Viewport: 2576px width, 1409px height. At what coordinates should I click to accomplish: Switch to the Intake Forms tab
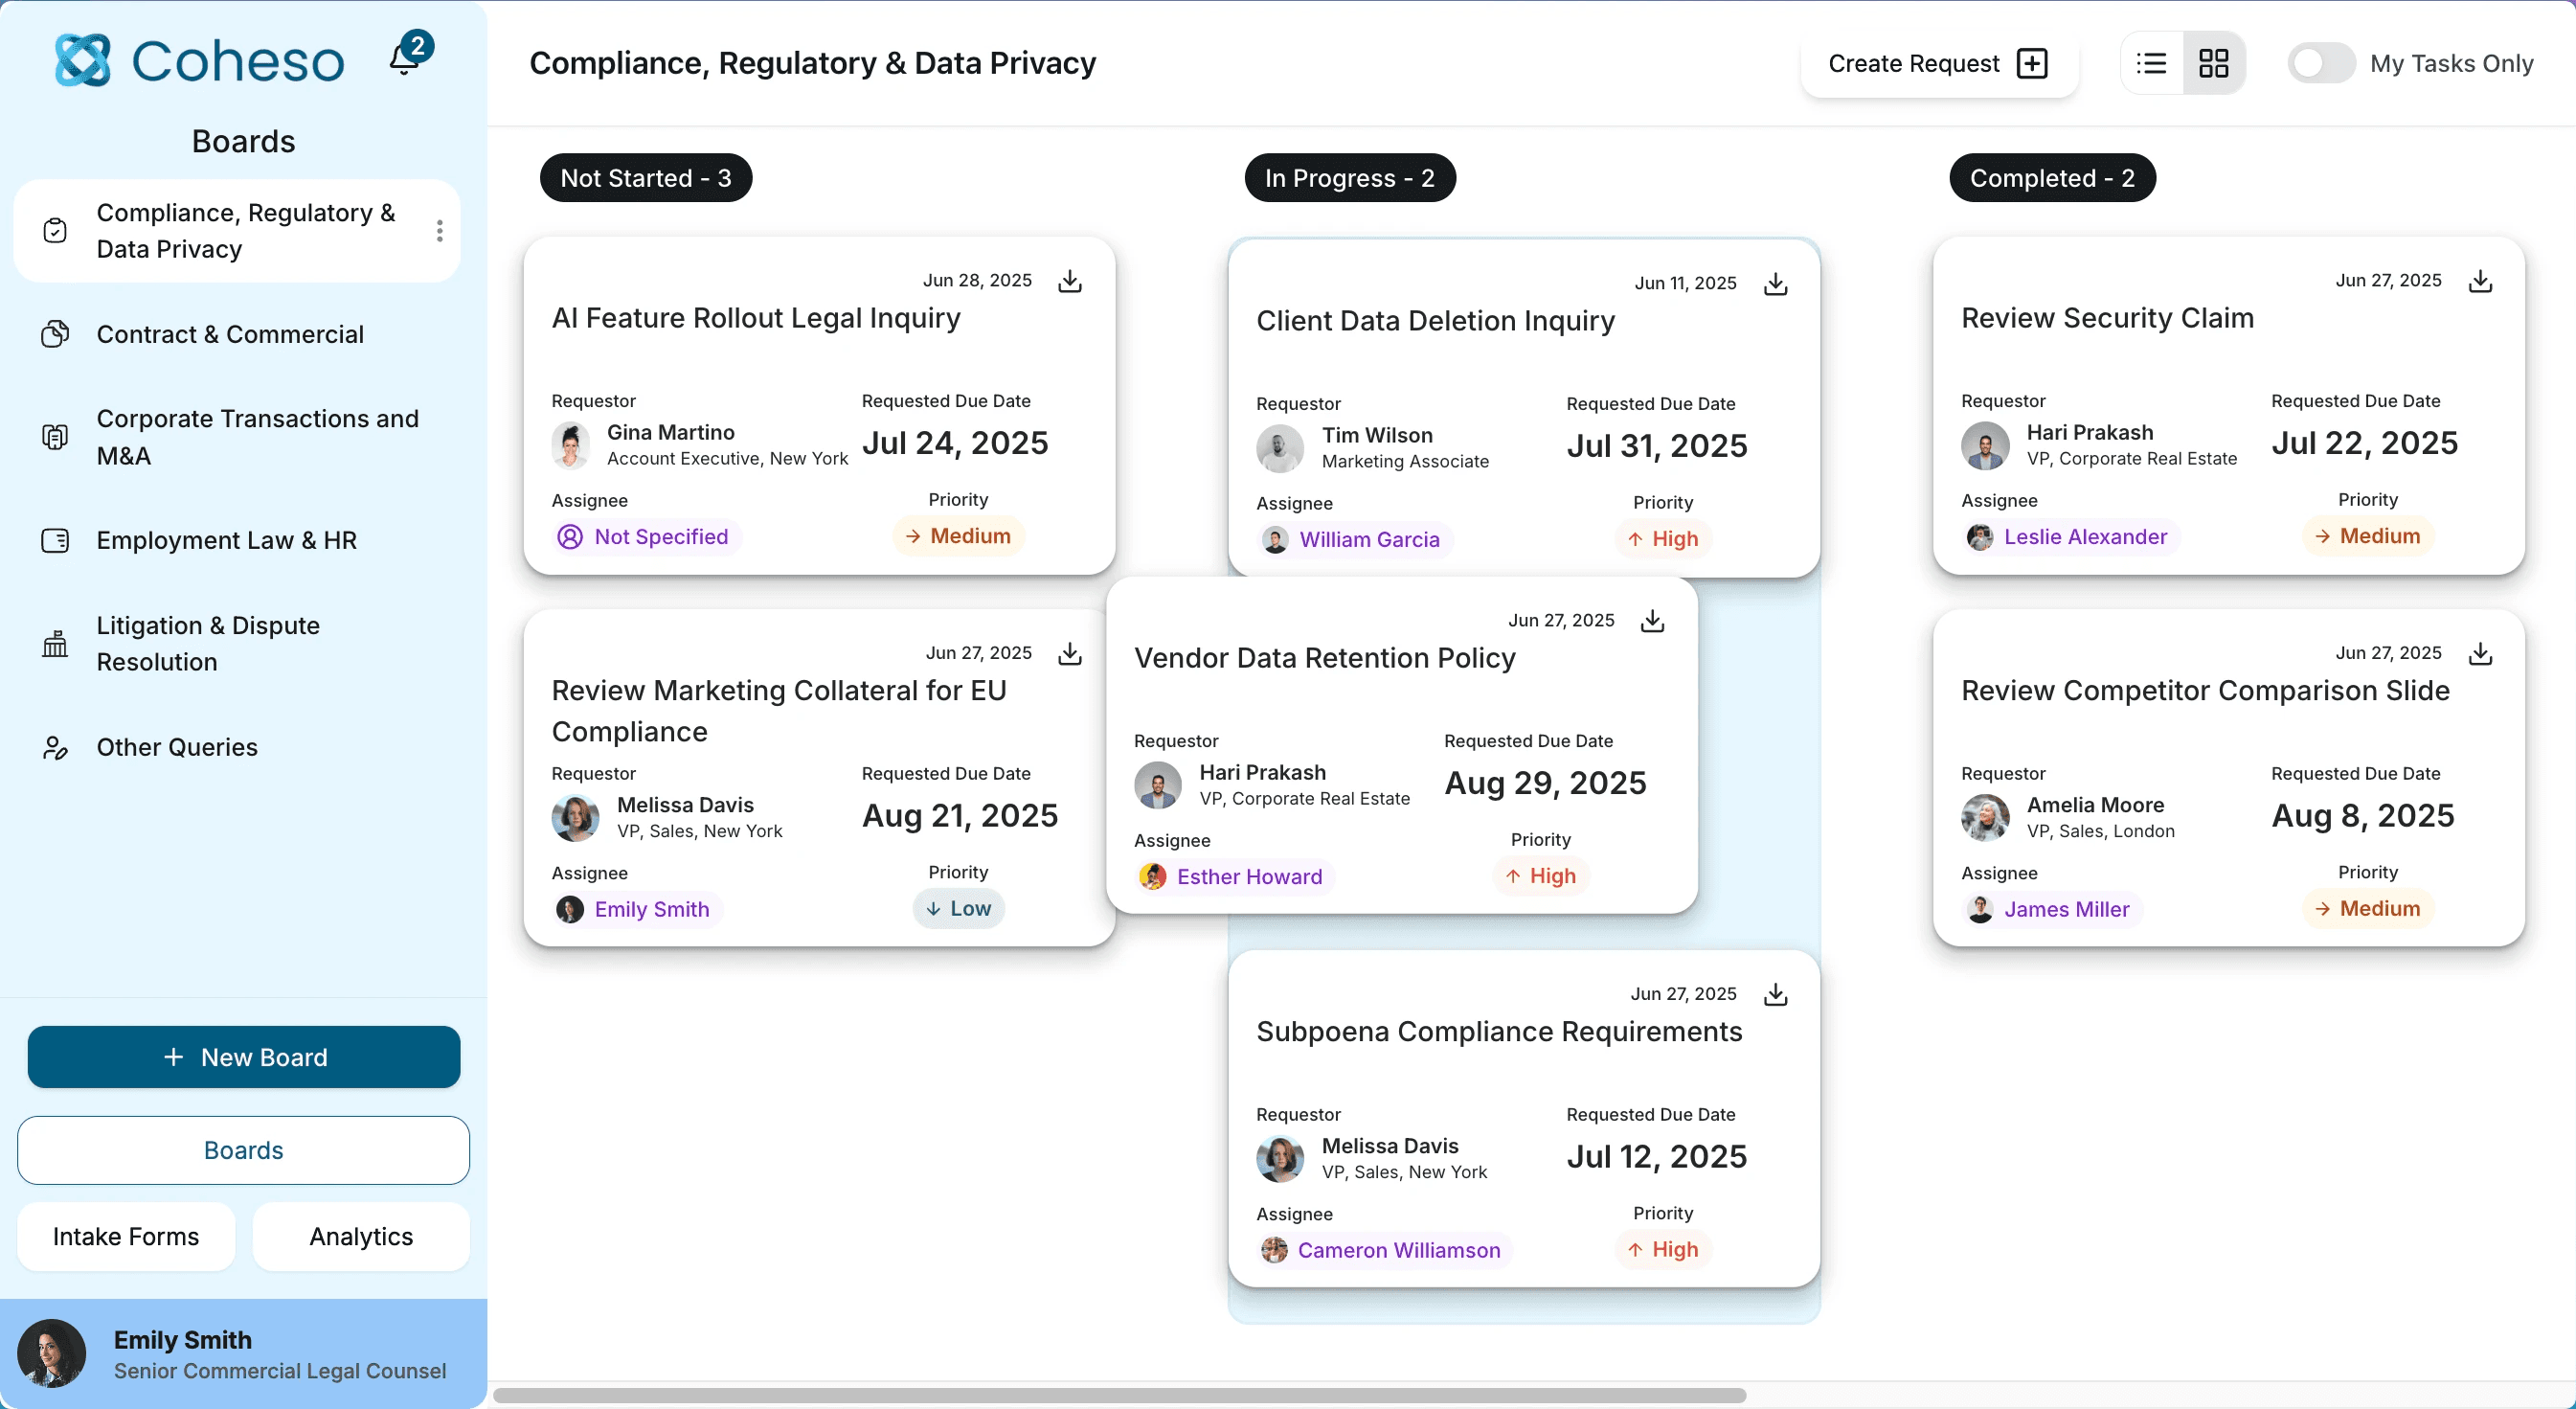coord(125,1236)
